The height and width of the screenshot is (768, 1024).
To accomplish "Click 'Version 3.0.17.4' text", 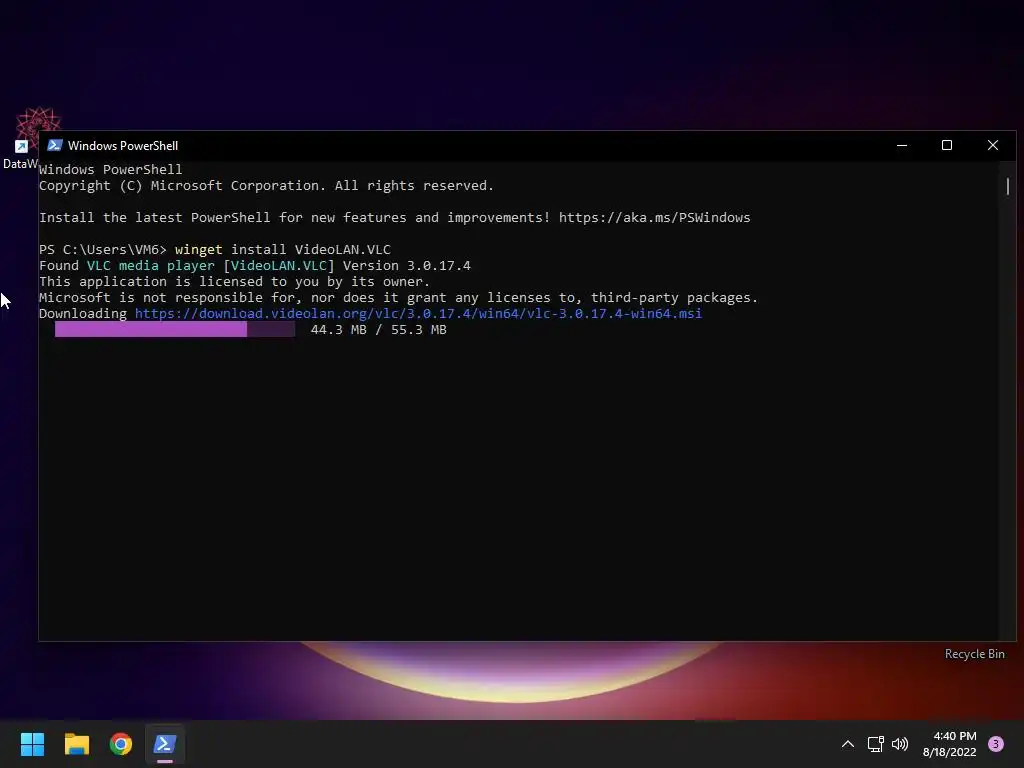I will [x=407, y=266].
